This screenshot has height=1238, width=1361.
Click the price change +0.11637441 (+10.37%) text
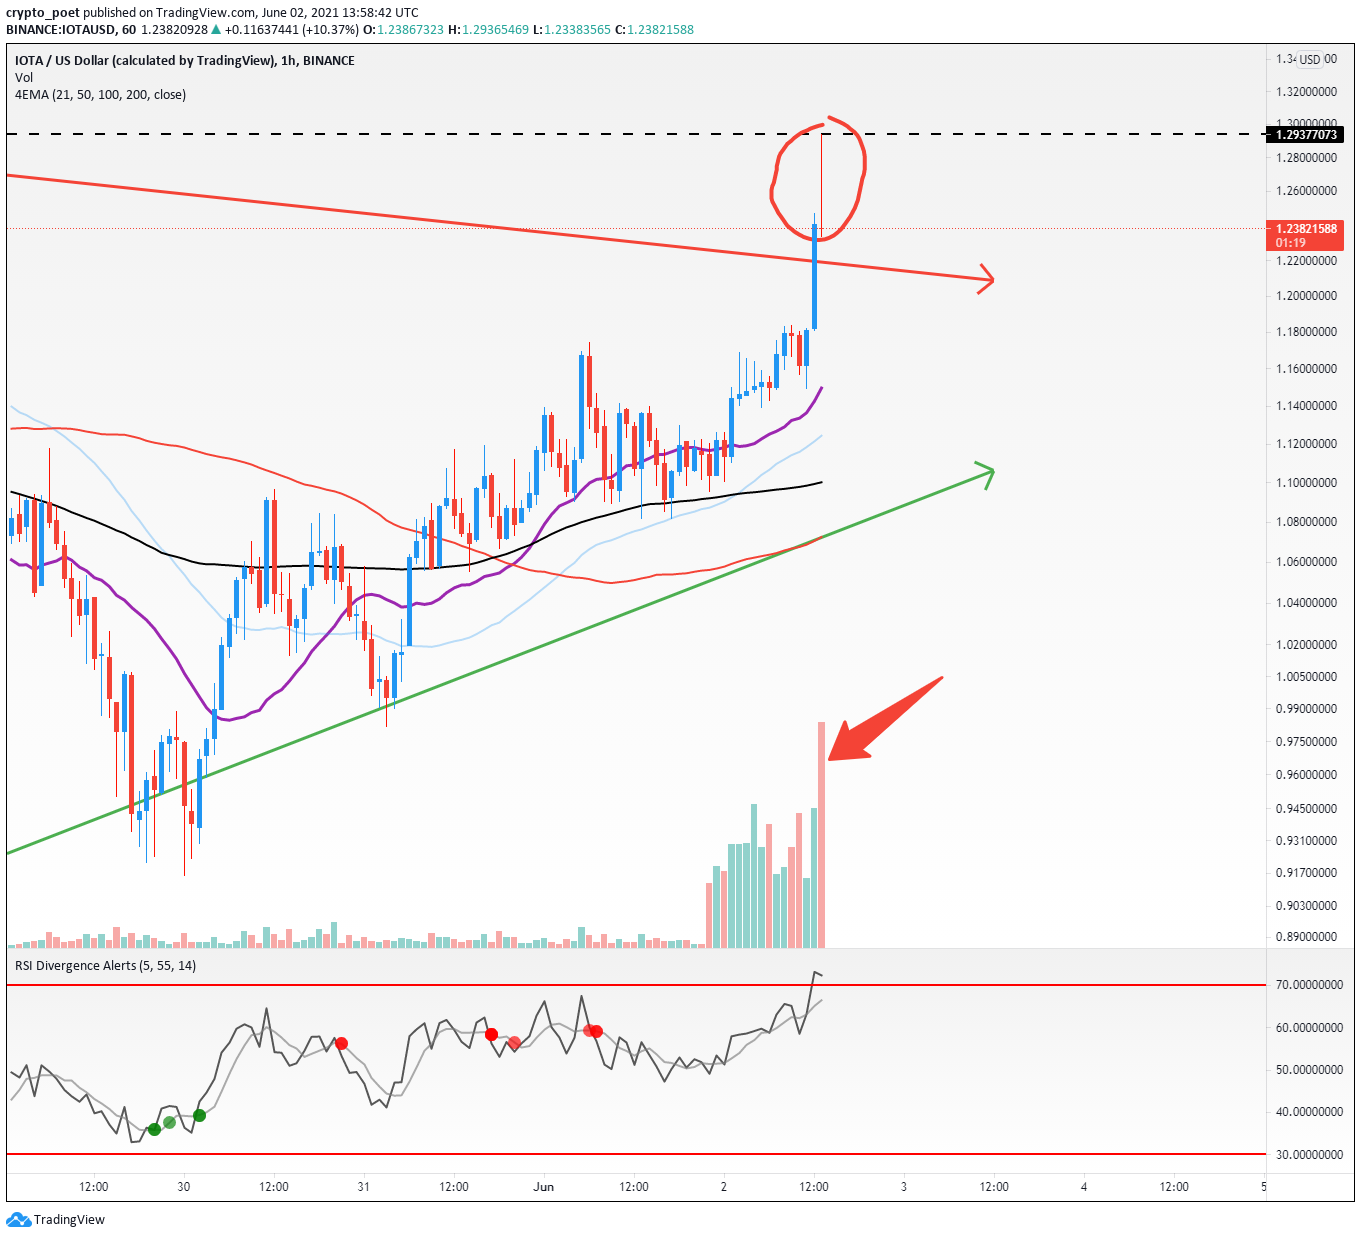point(292,30)
